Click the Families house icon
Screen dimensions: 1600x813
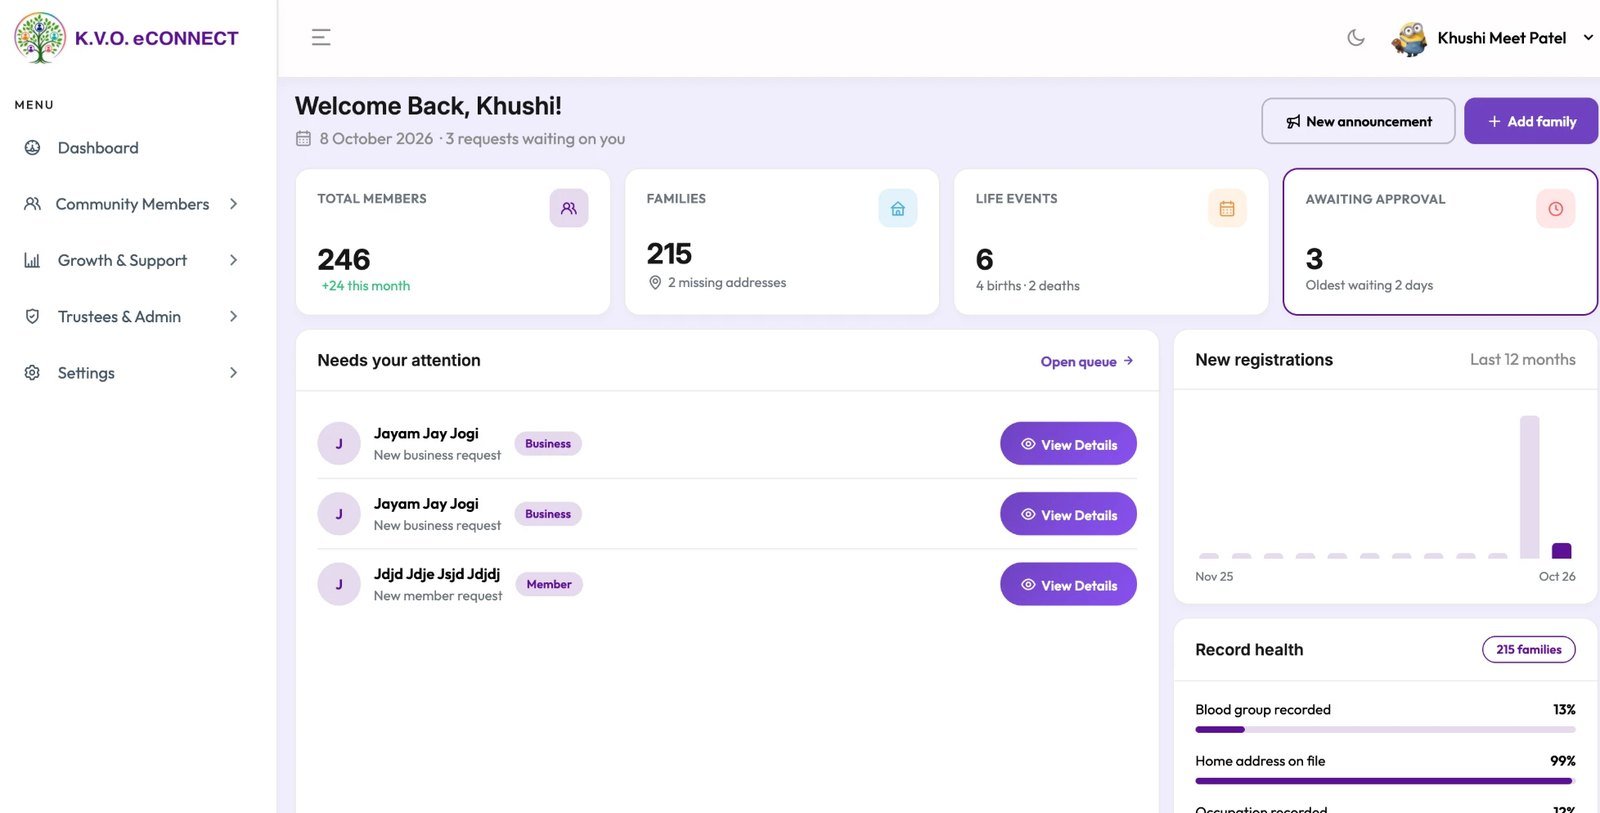[x=898, y=208]
